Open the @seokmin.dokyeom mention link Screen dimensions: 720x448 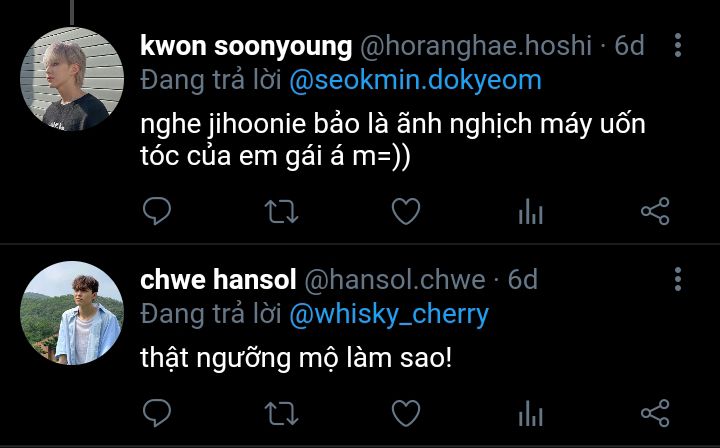[x=416, y=80]
